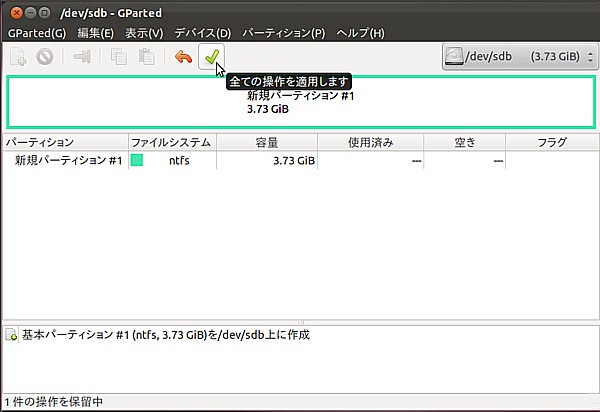This screenshot has height=412, width=600.
Task: Open the デバイス(D) menu
Action: [x=203, y=33]
